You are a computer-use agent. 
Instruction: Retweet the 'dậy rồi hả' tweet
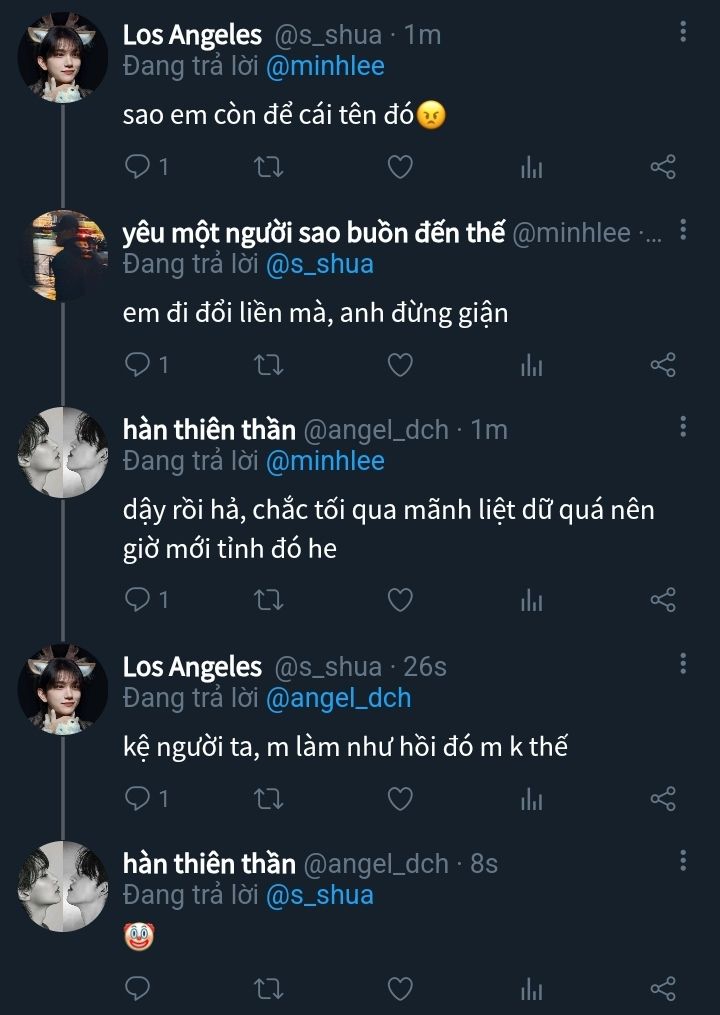click(x=269, y=599)
